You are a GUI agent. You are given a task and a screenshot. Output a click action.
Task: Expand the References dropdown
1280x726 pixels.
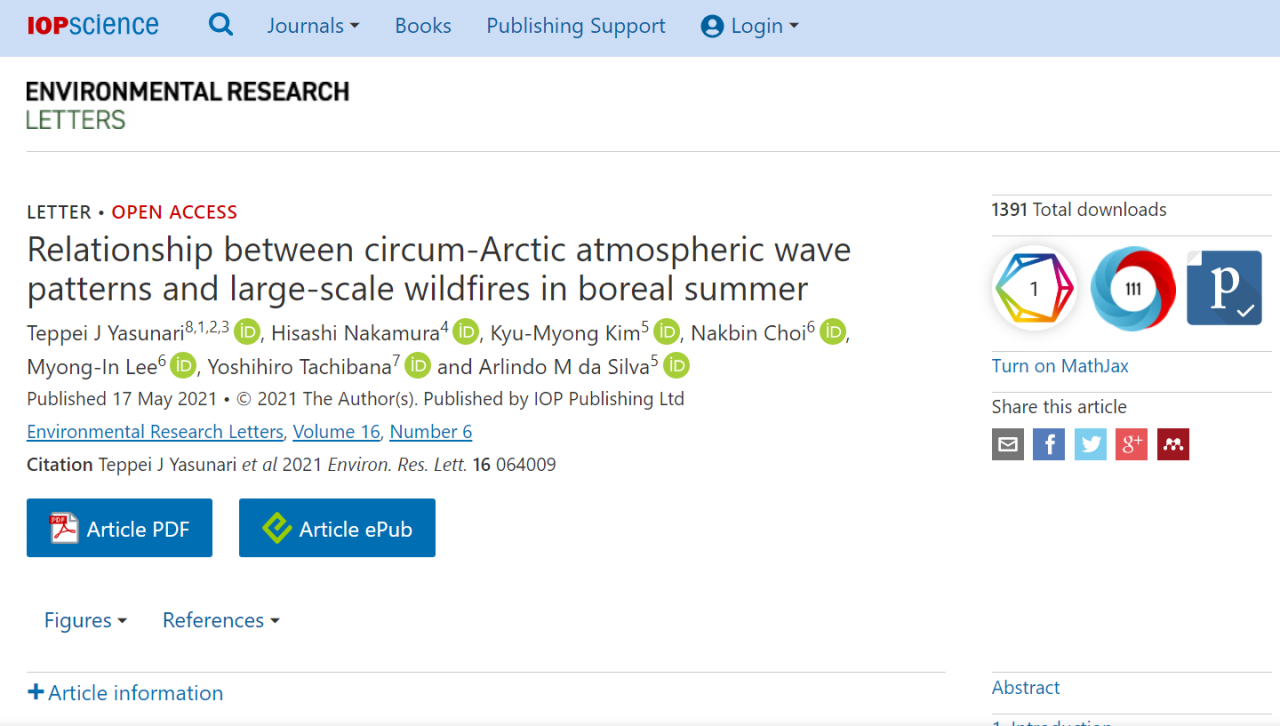221,620
